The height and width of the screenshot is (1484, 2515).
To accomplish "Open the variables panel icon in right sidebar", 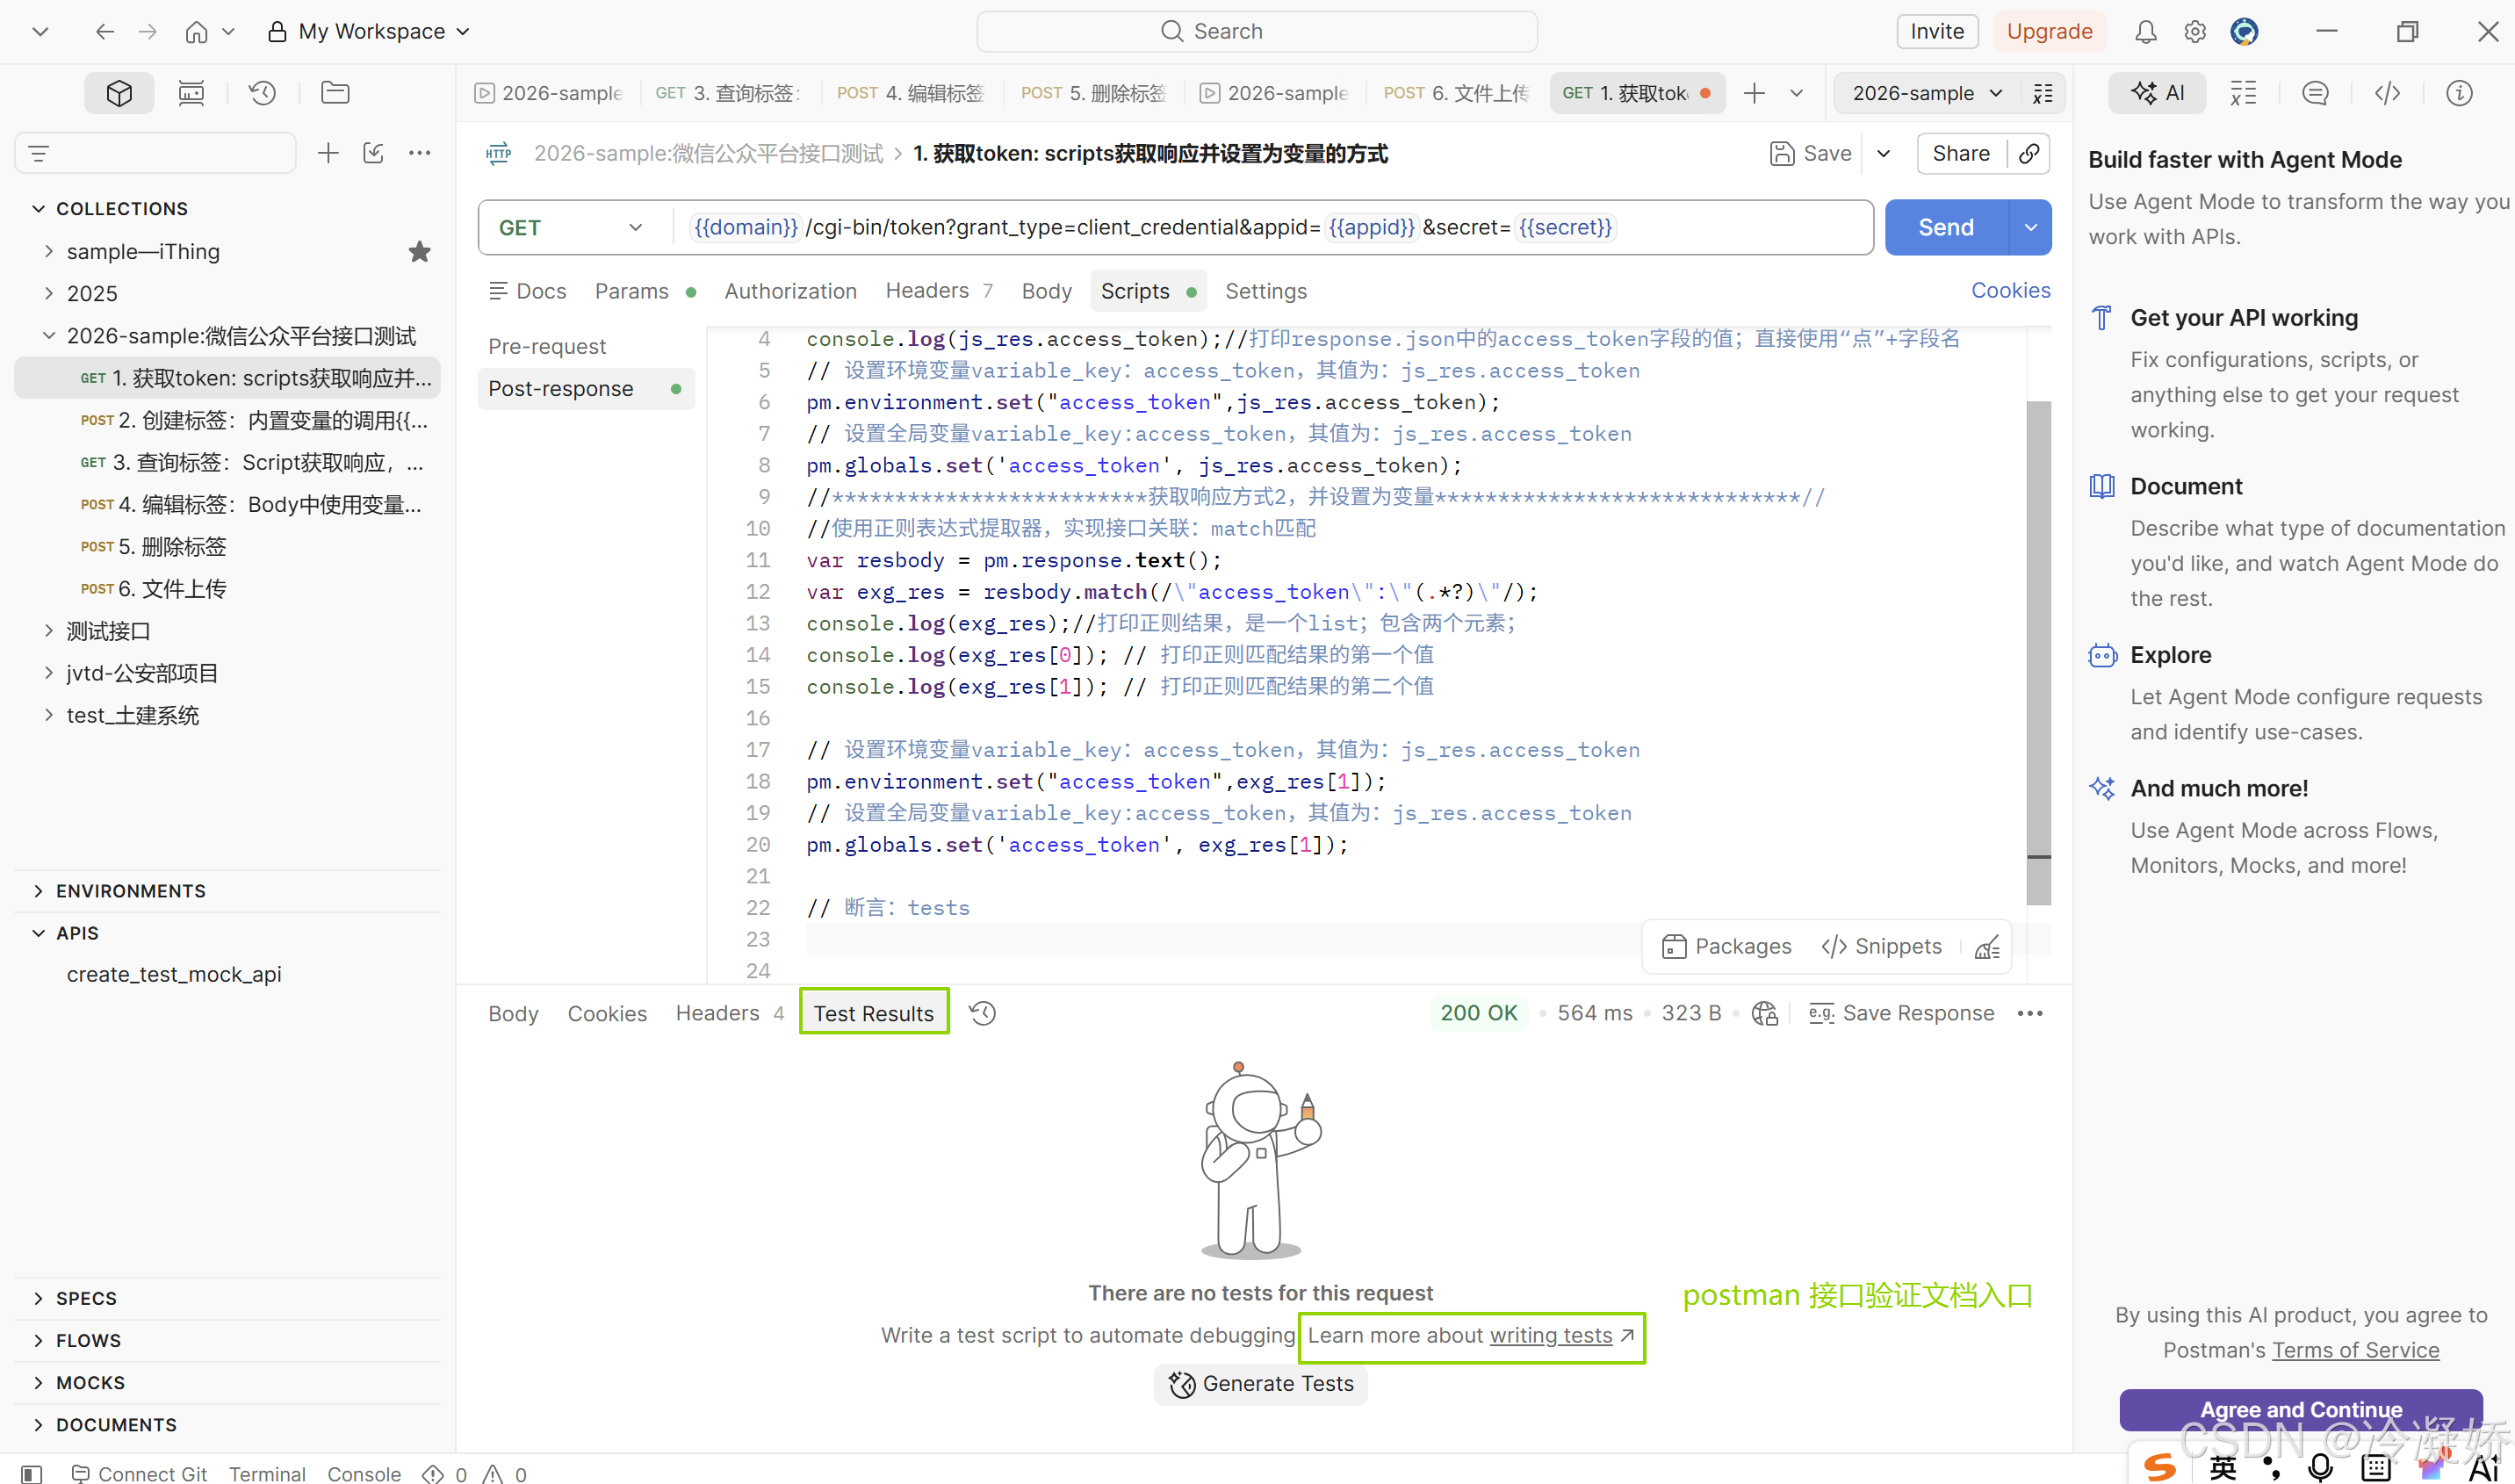I will (2243, 93).
